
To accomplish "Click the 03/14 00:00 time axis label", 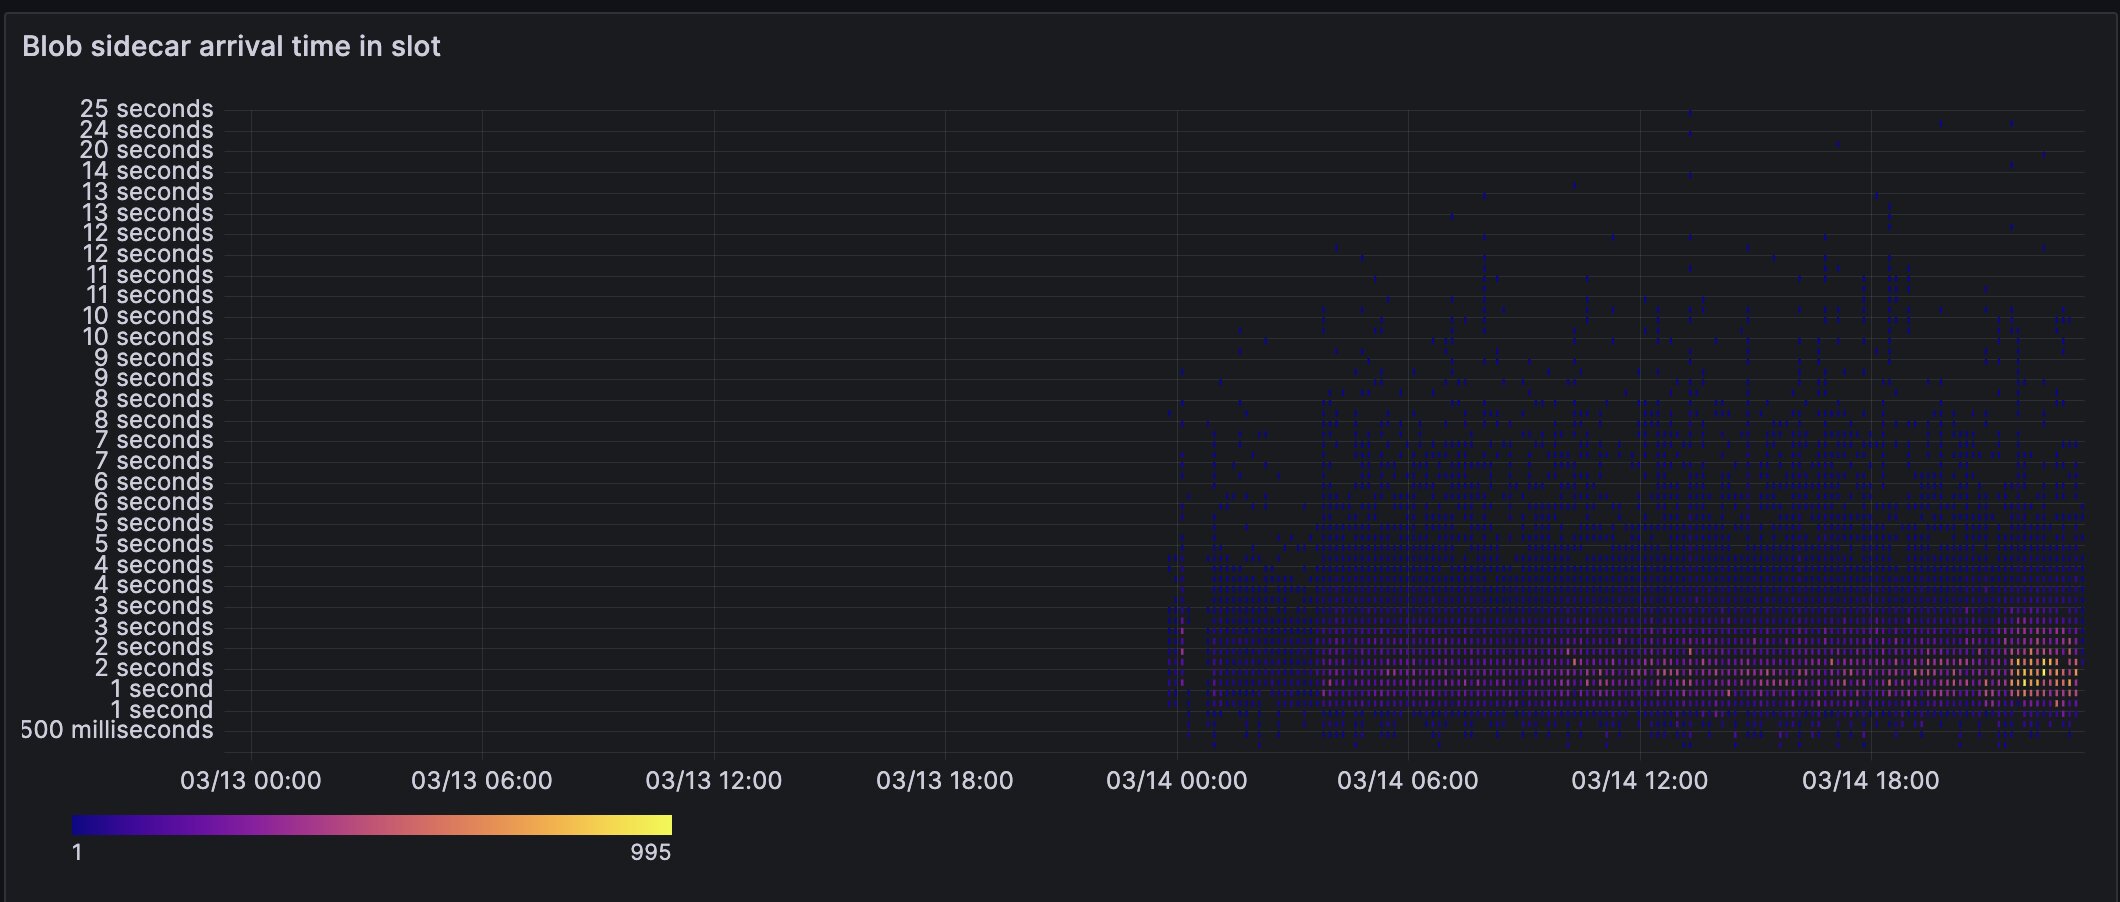I will point(1176,781).
